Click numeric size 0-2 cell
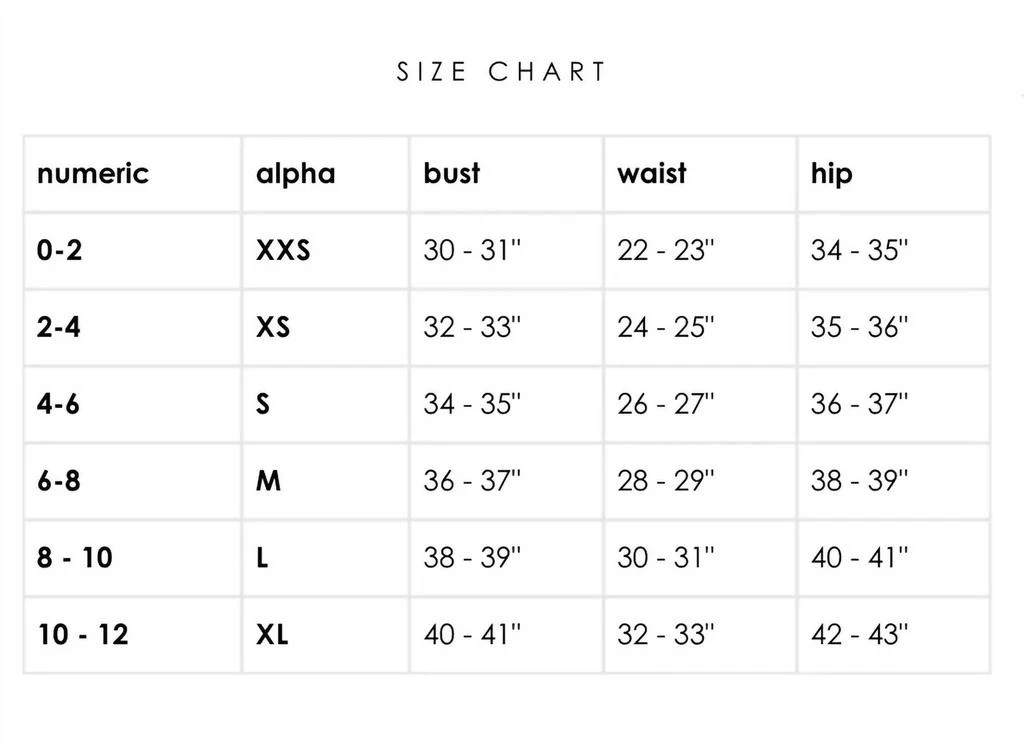Screen dimensions: 1024x750 [133, 251]
